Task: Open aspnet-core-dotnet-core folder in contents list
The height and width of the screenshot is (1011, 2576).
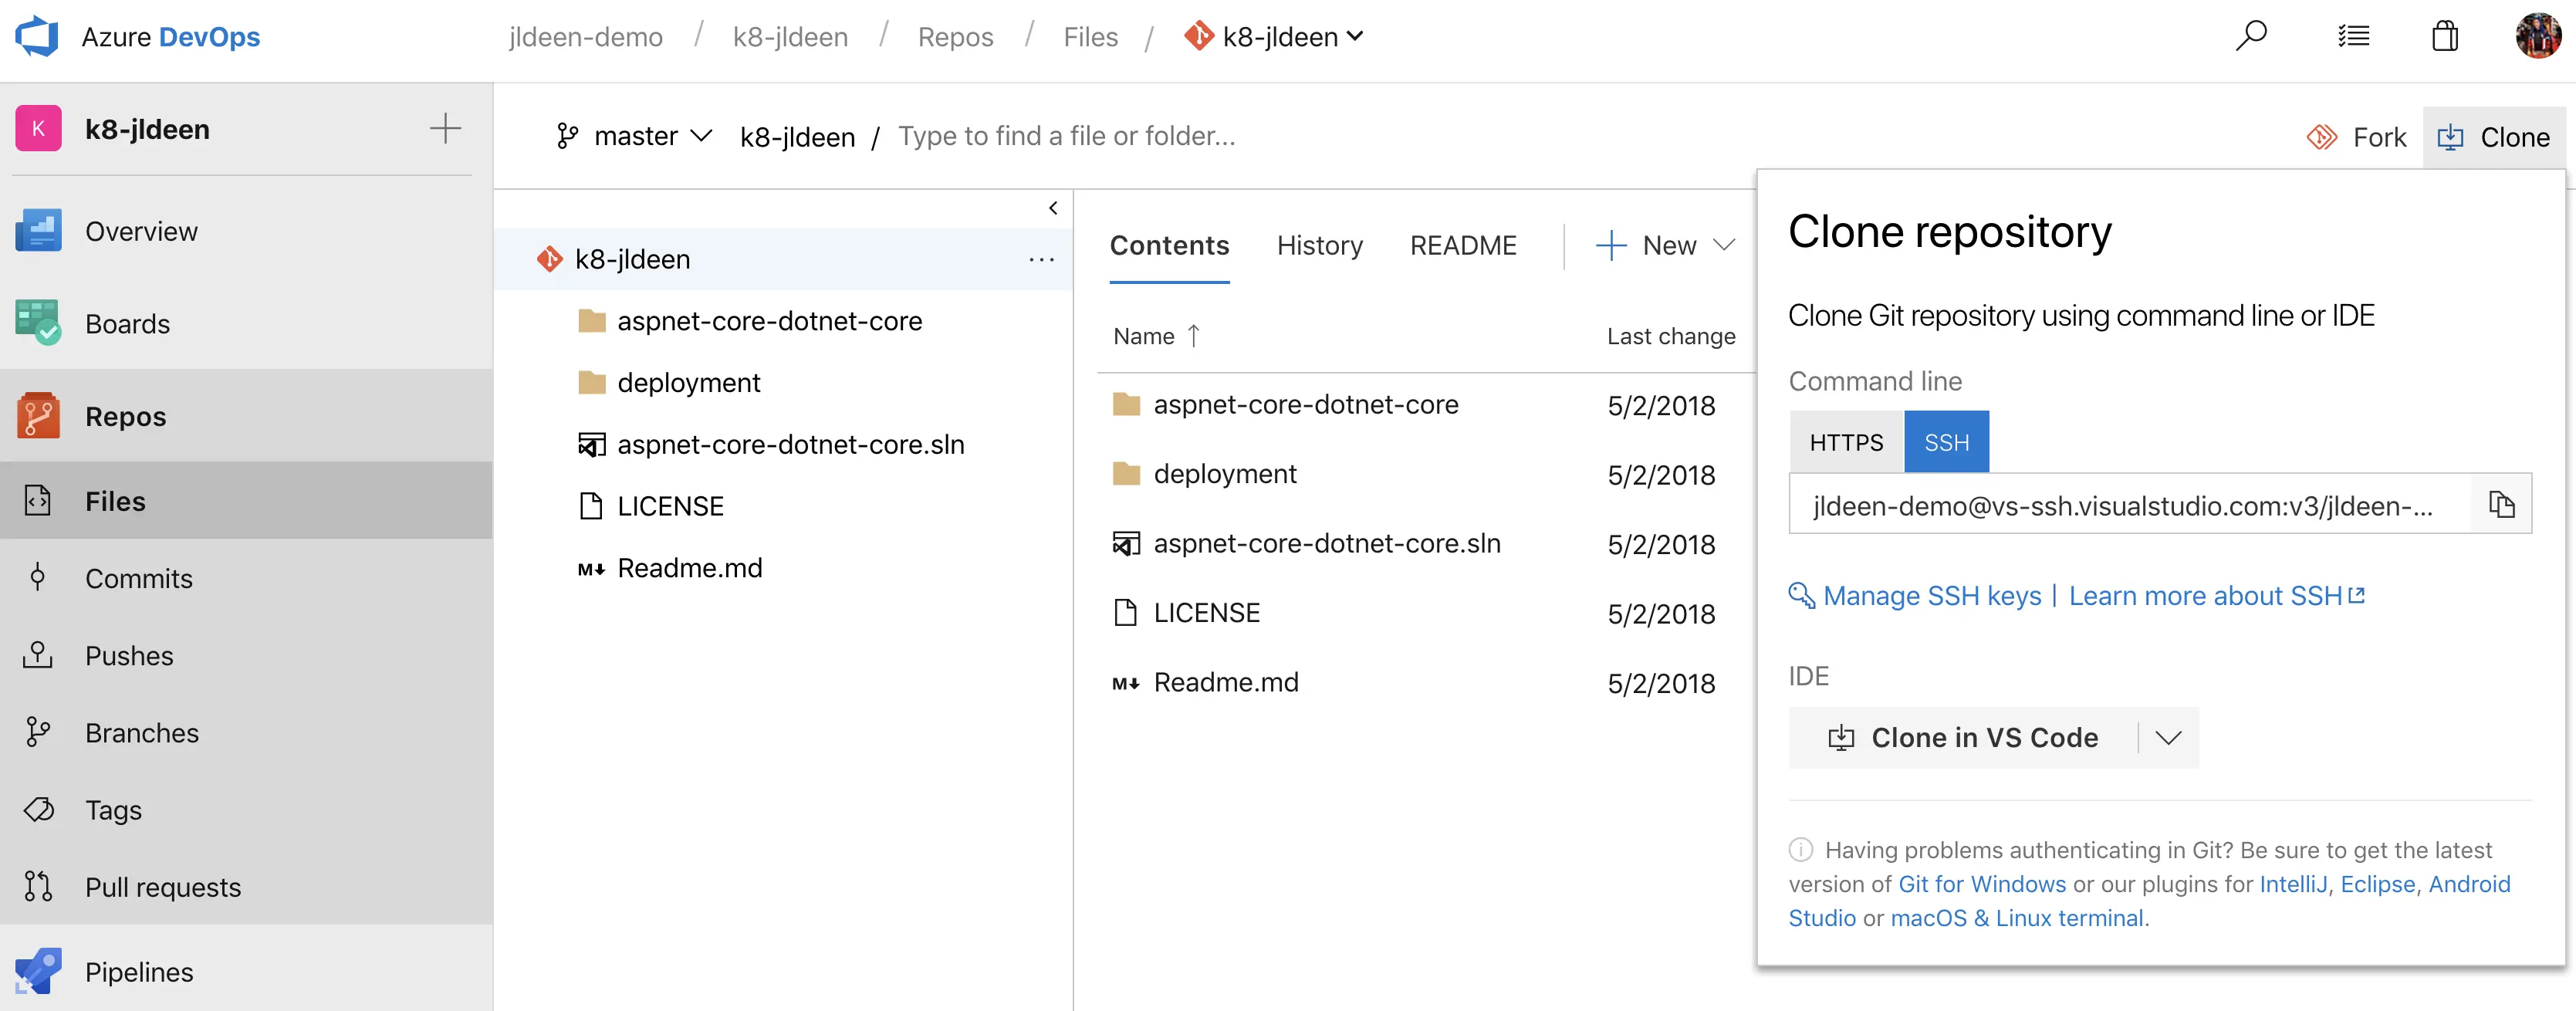Action: tap(1305, 405)
